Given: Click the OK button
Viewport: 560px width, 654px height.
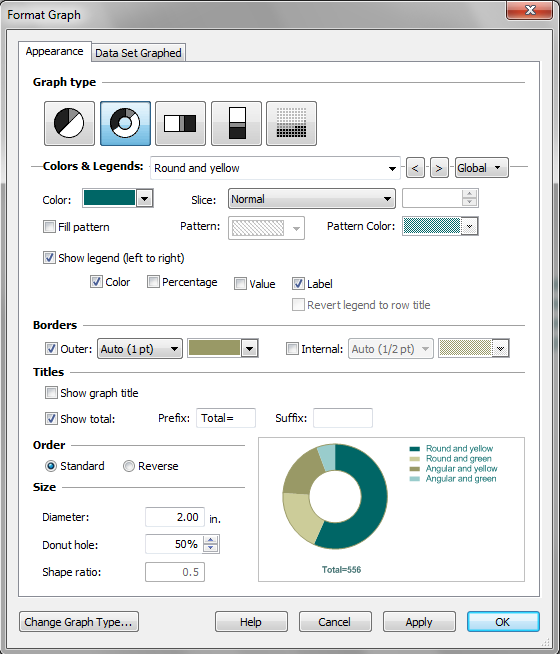Looking at the screenshot, I should pyautogui.click(x=503, y=622).
